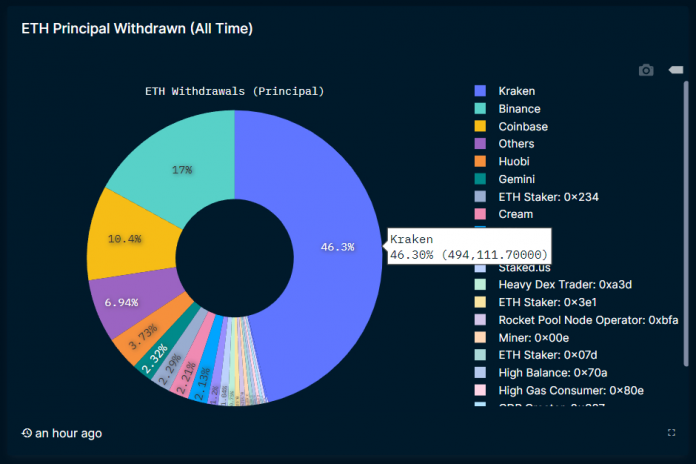Viewport: 696px width, 464px height.
Task: Click the Kraken 46.30% tooltip
Action: click(x=469, y=246)
